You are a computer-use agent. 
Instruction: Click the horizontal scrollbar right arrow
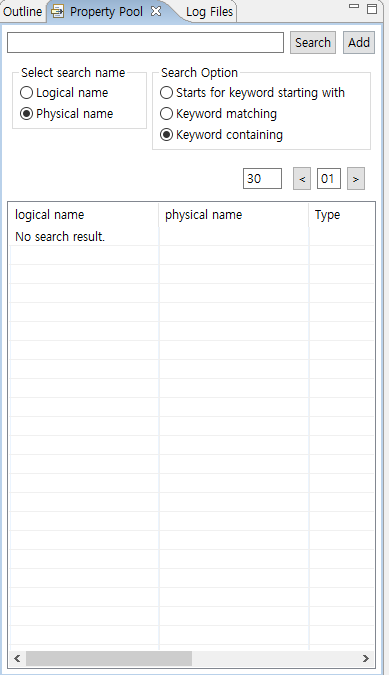(366, 658)
